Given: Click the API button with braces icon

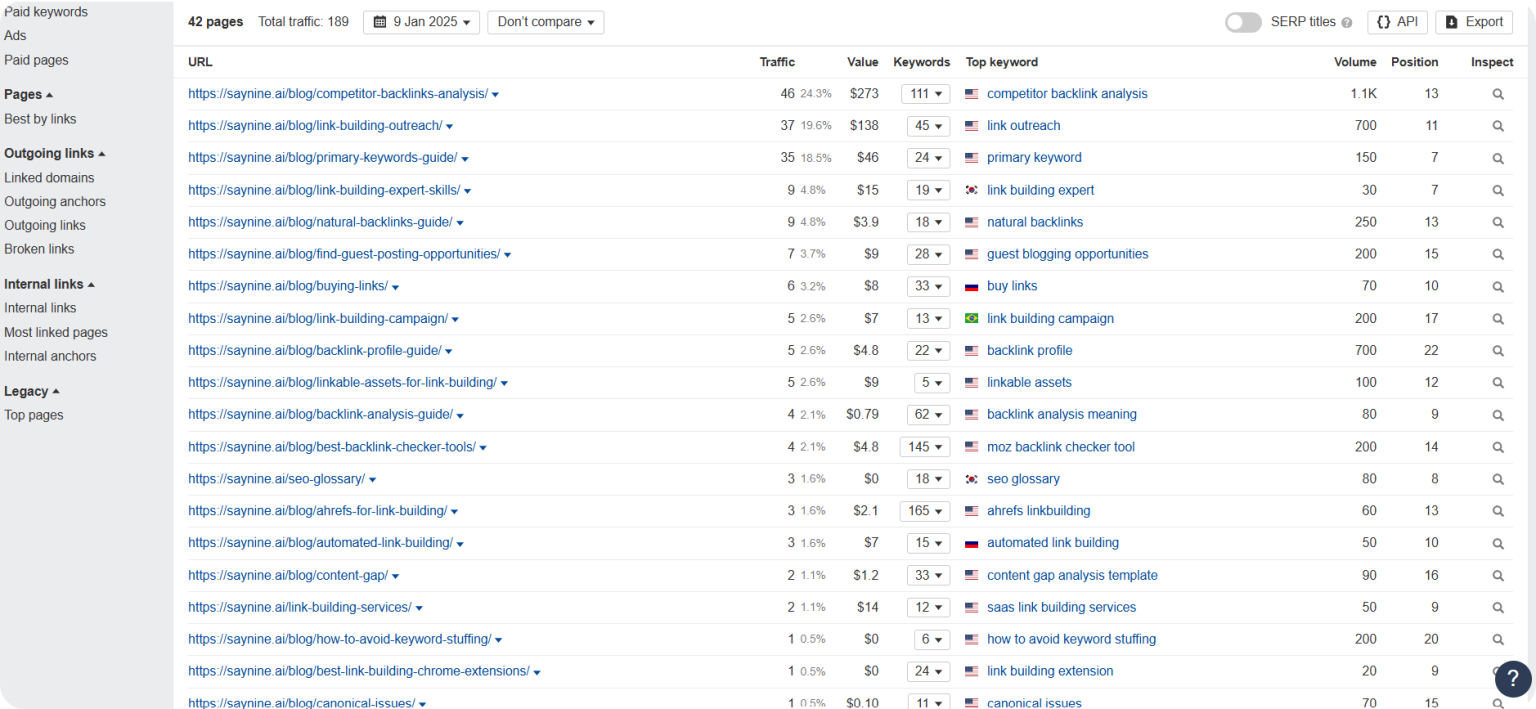Looking at the screenshot, I should [1397, 21].
